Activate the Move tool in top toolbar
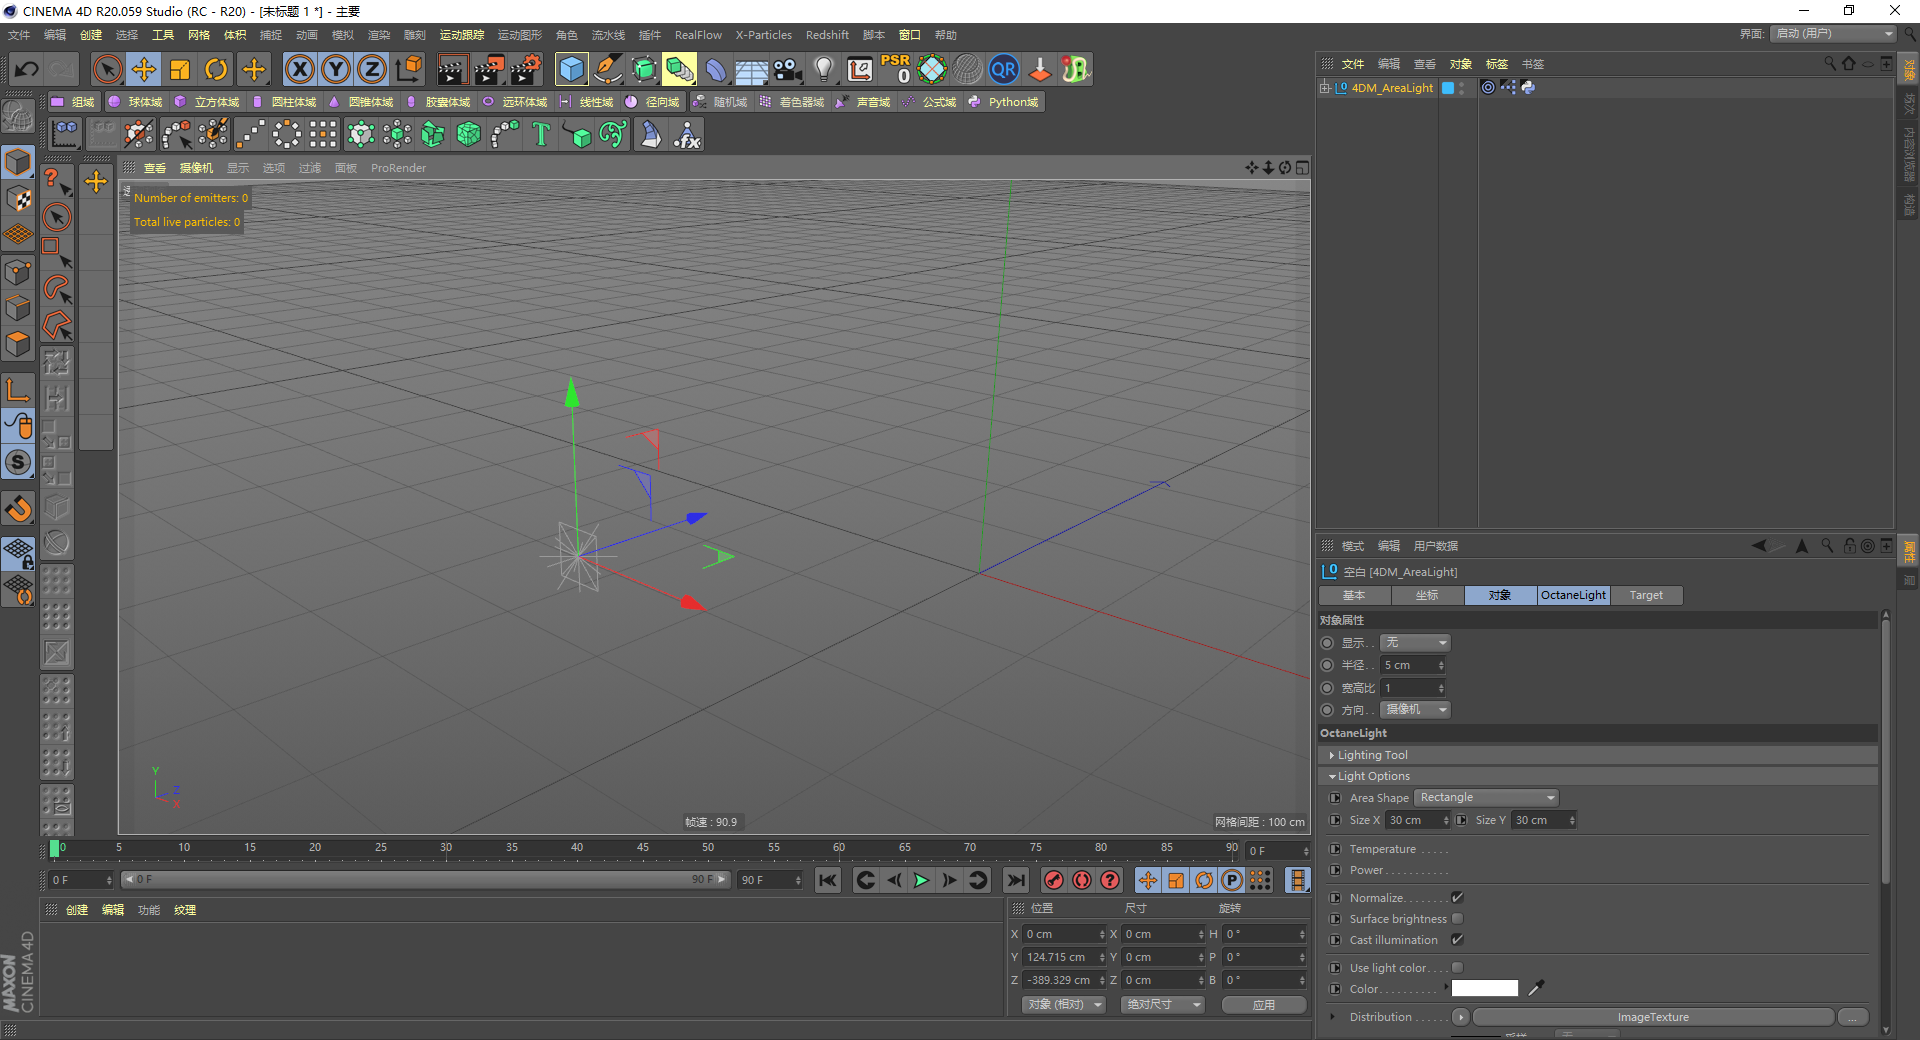 [144, 69]
